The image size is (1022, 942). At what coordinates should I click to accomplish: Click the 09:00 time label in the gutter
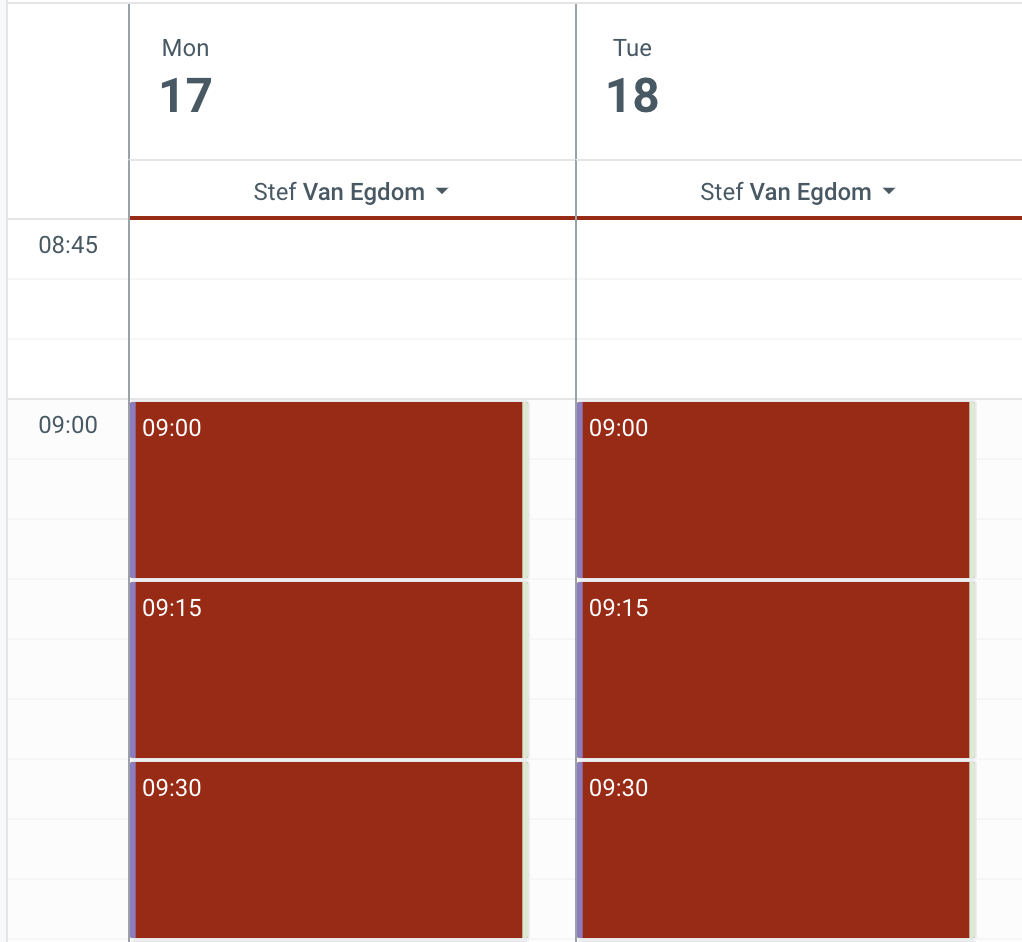pos(68,425)
